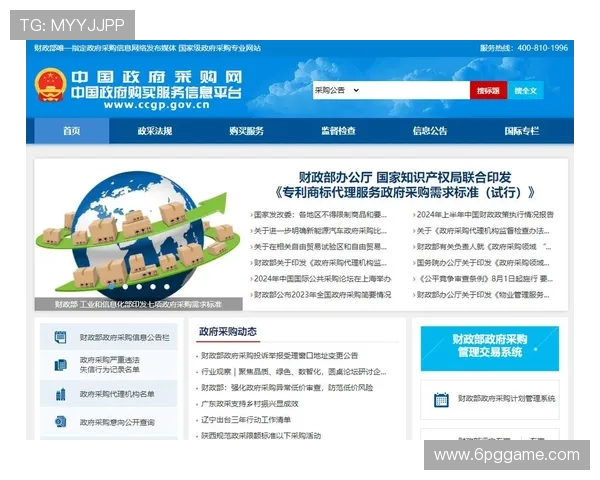The width and height of the screenshot is (600, 480).
Task: Click calendar icon for 财政部政府采购计划管理系统
Action: click(x=441, y=400)
